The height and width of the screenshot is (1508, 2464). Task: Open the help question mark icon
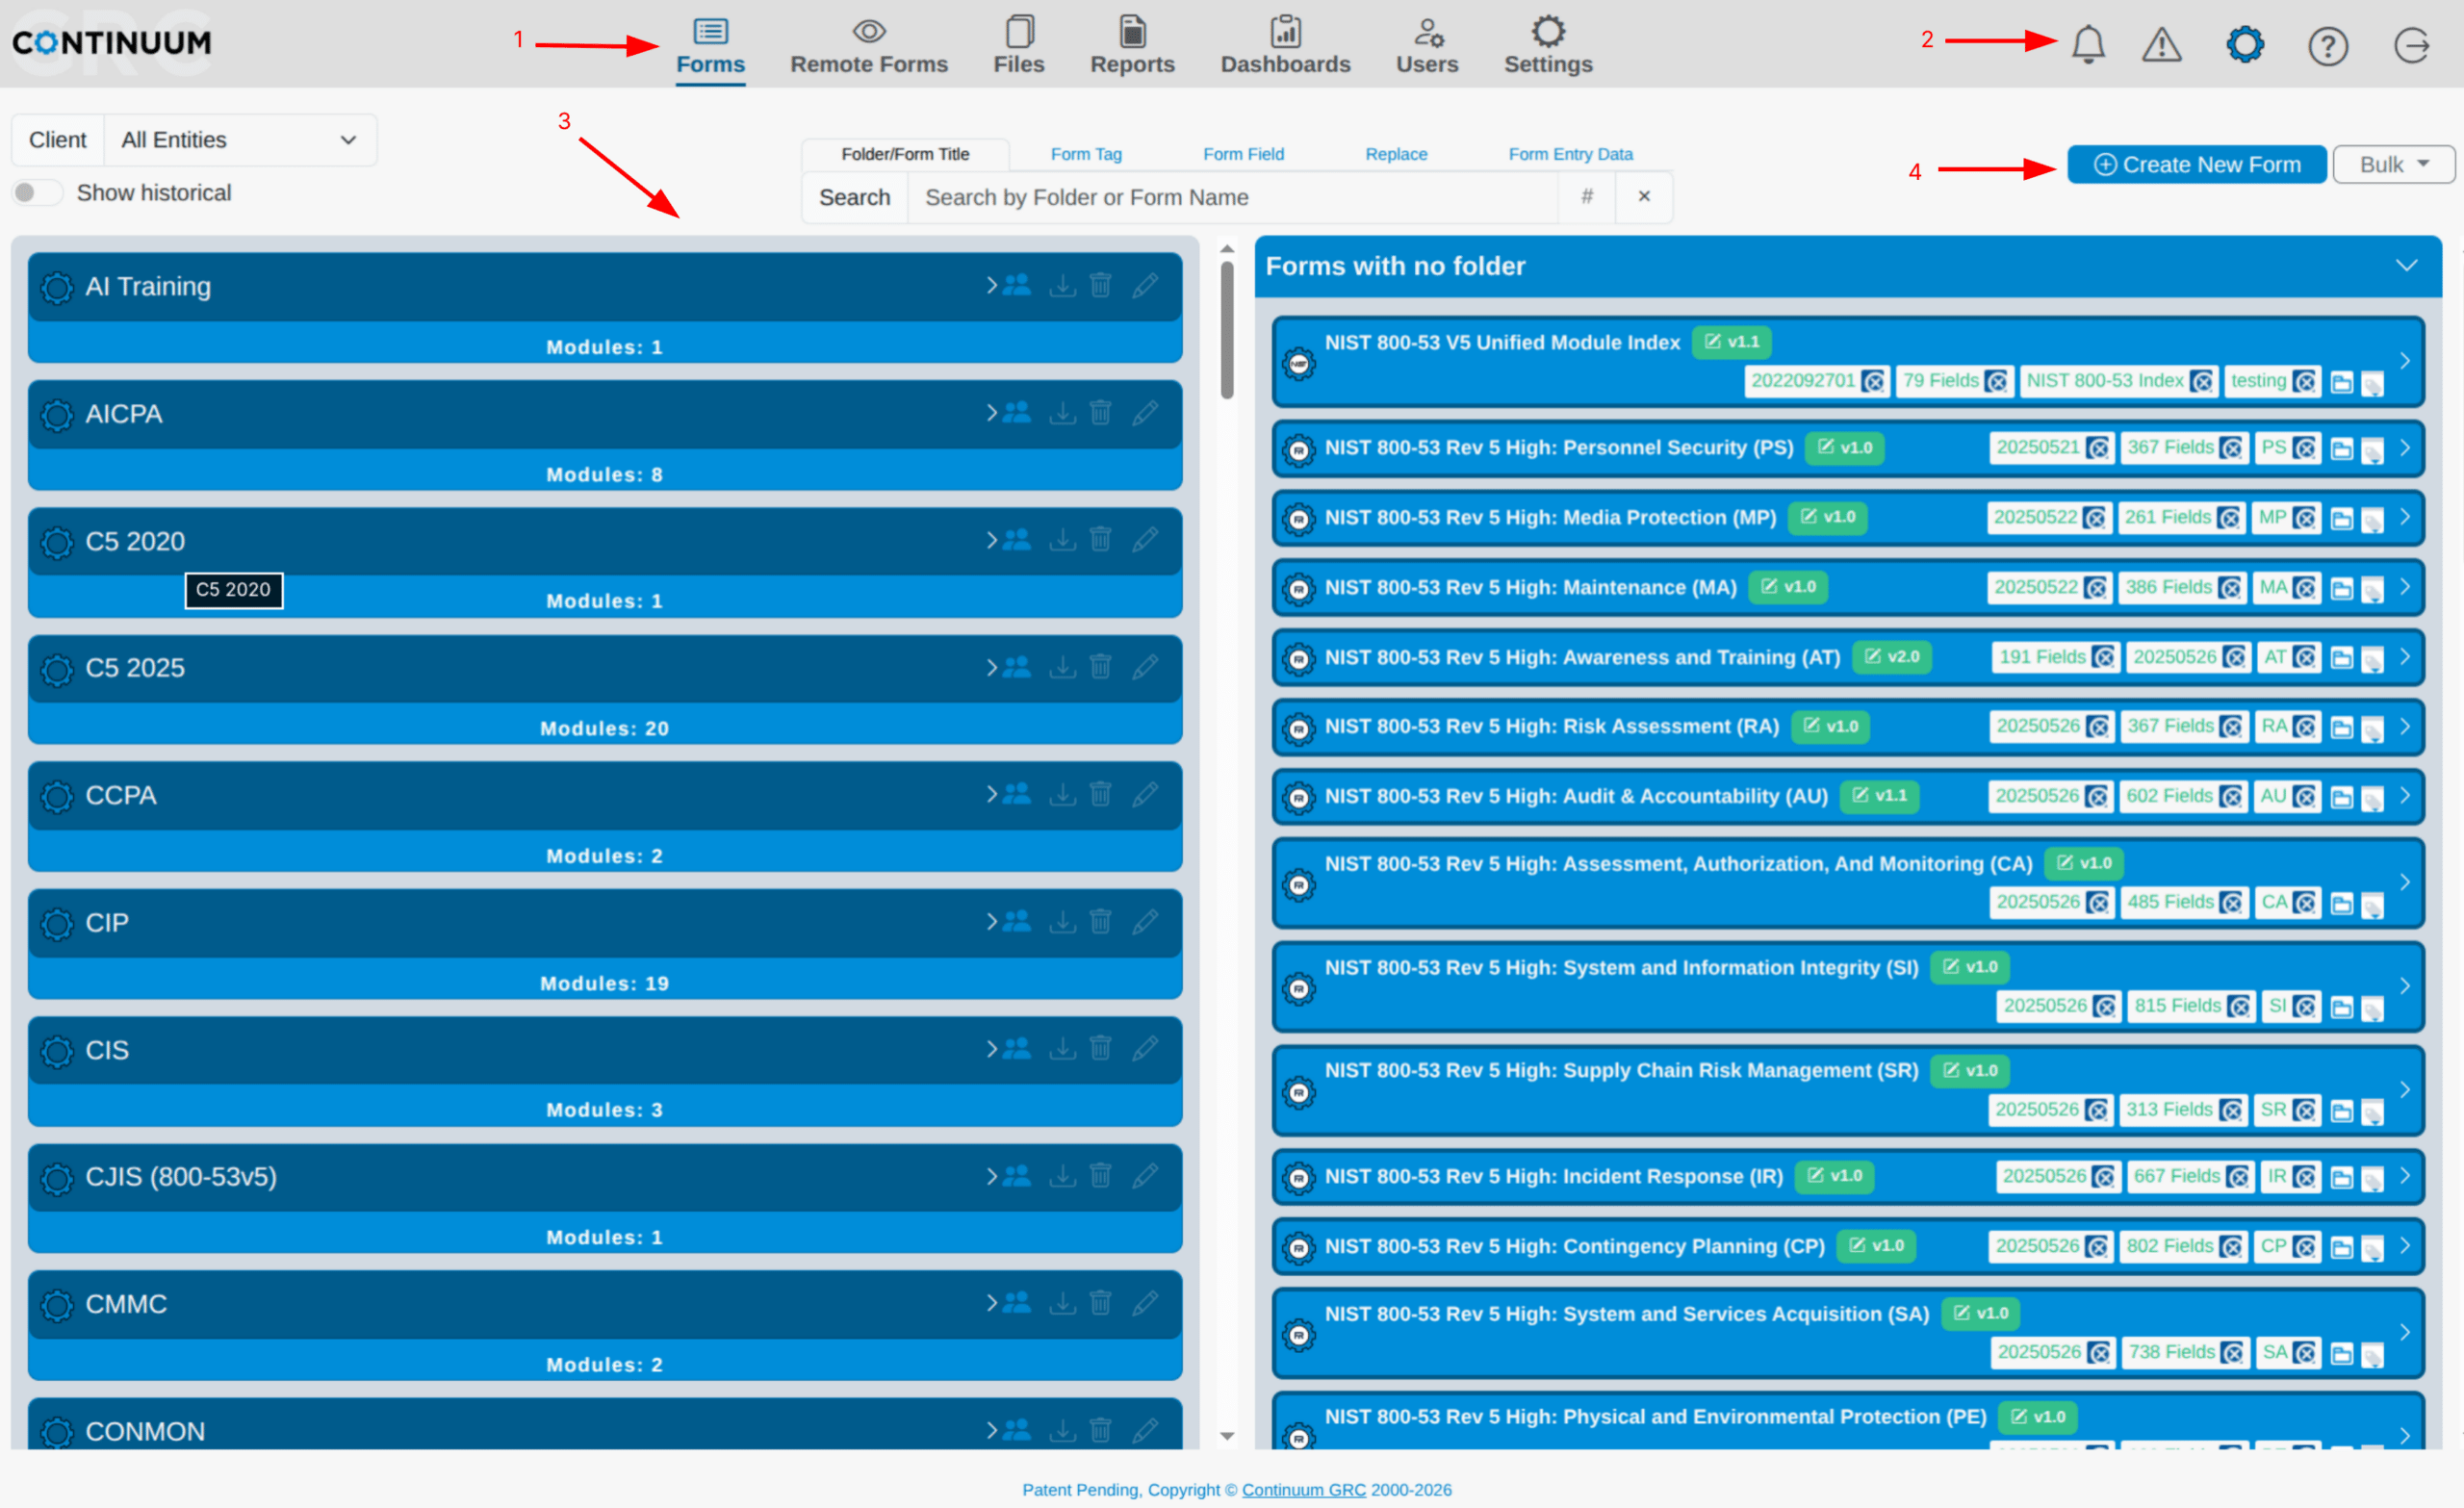pyautogui.click(x=2328, y=45)
